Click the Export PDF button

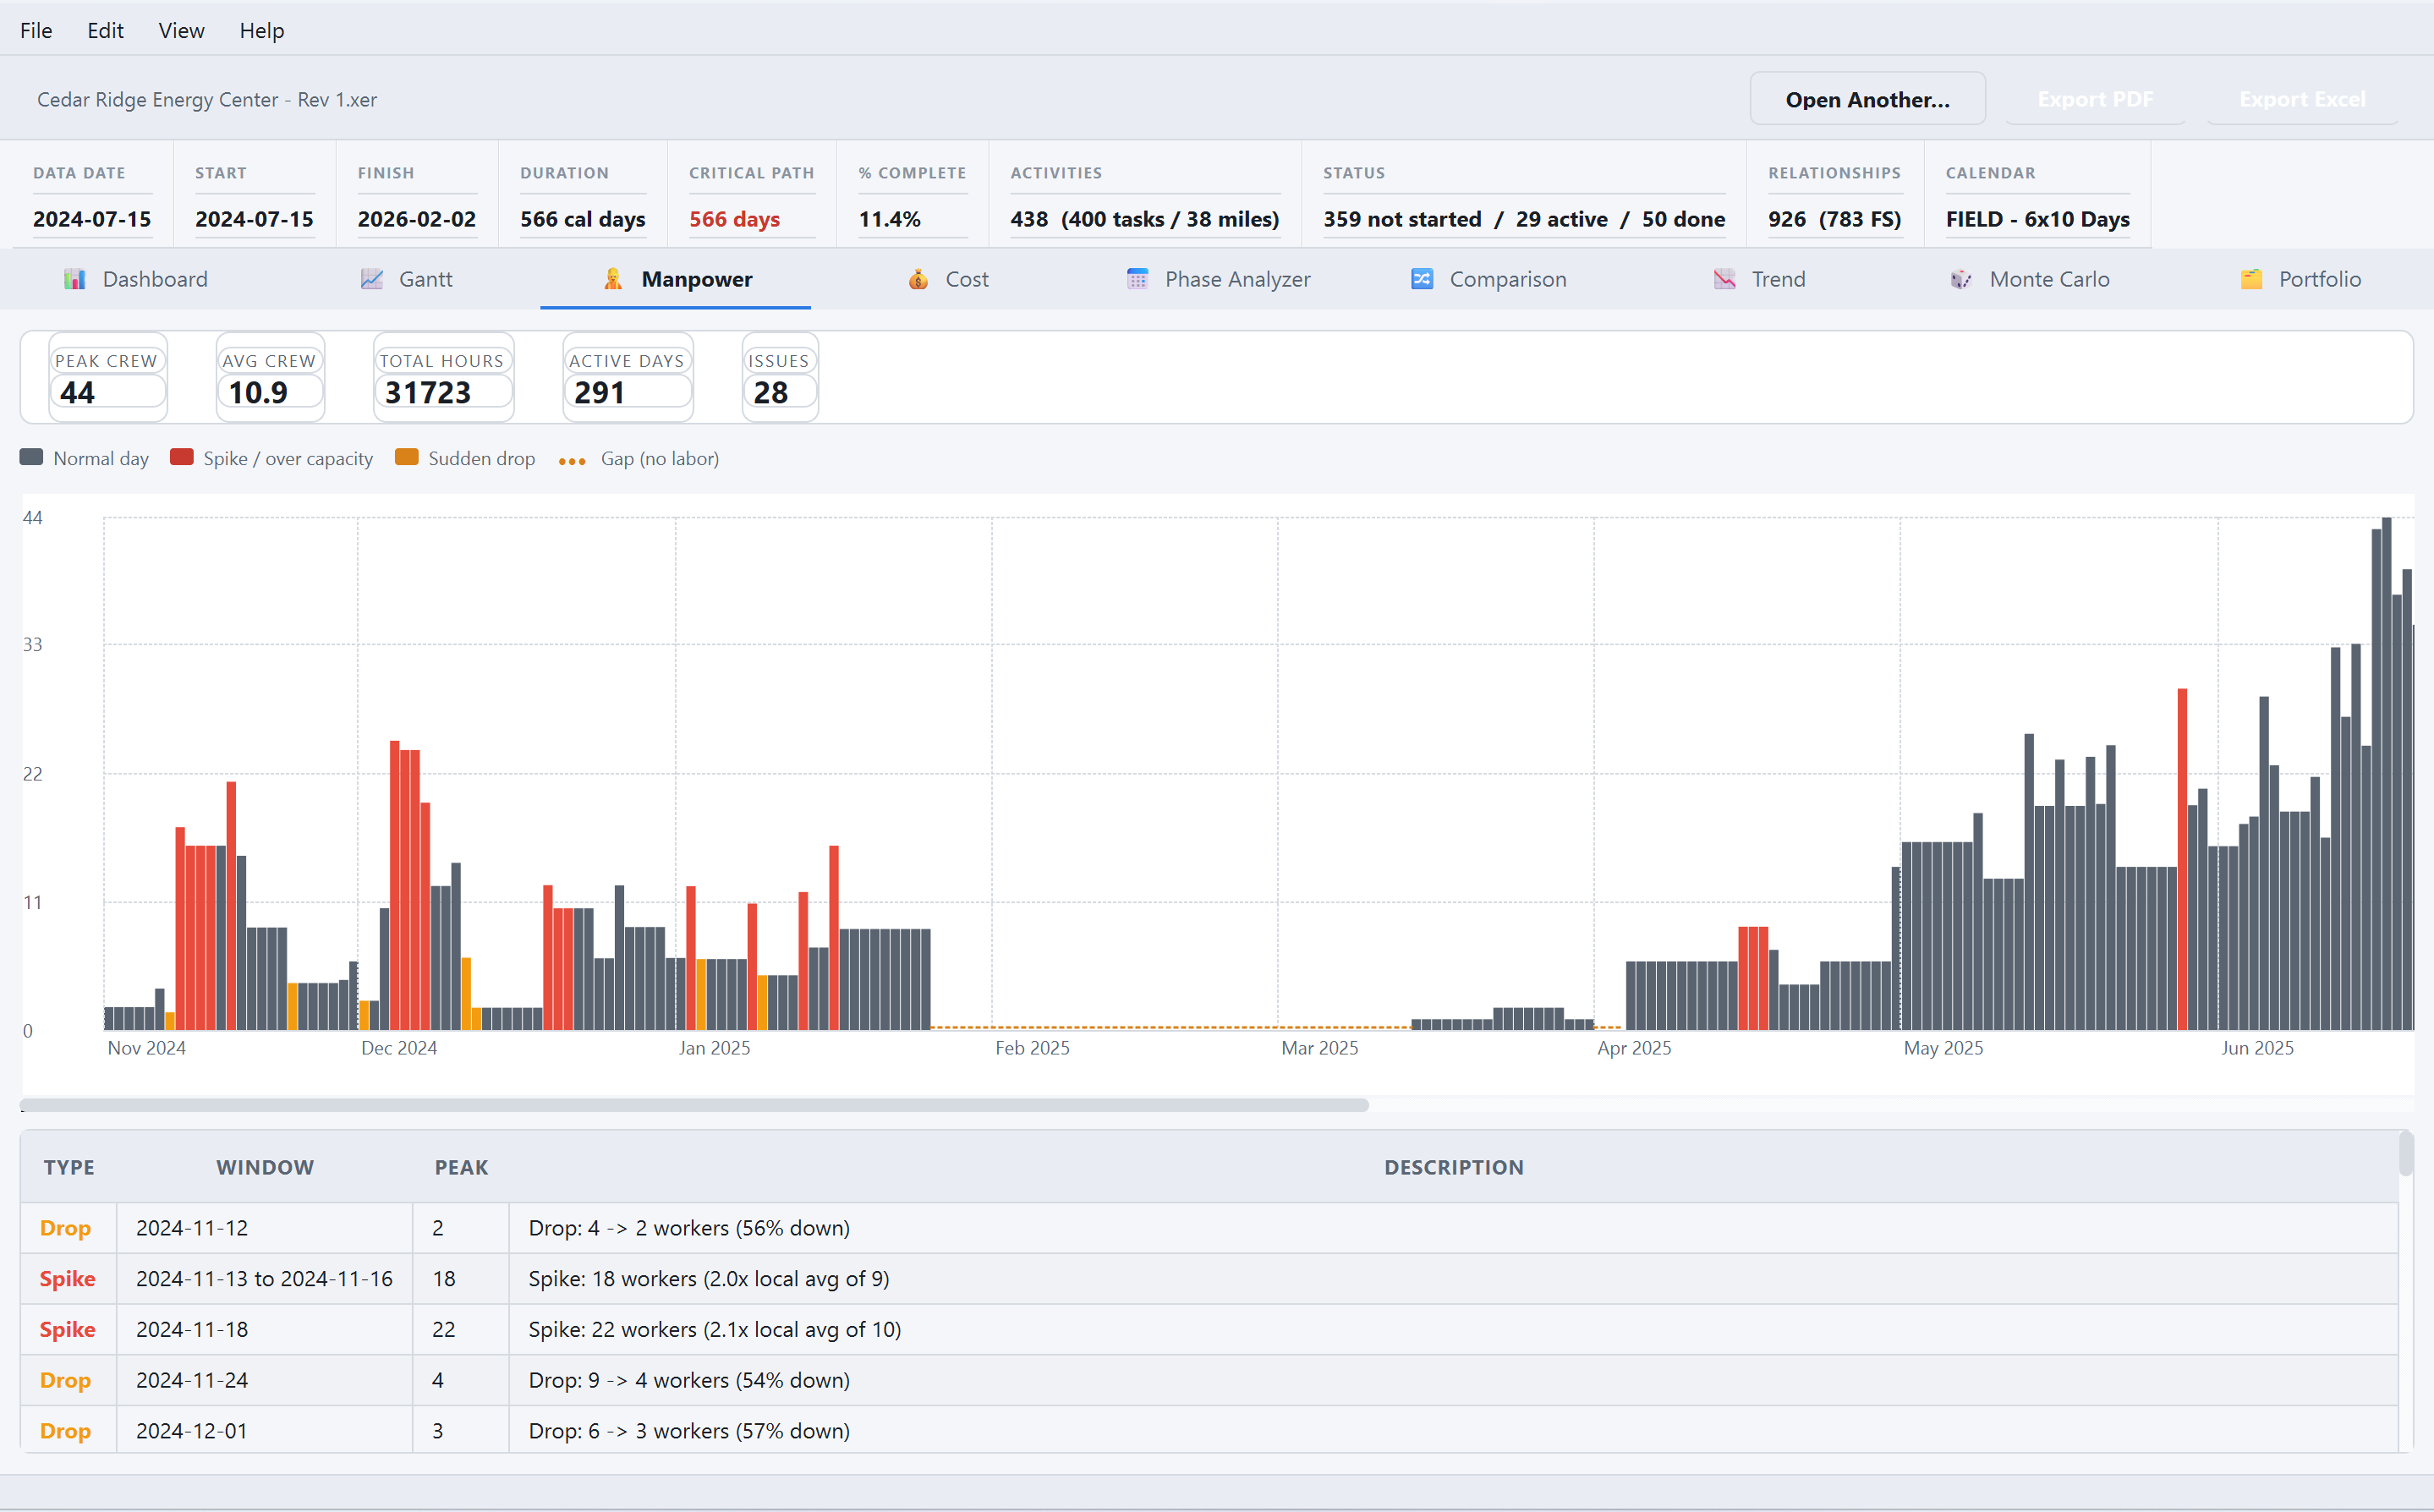pos(2095,99)
